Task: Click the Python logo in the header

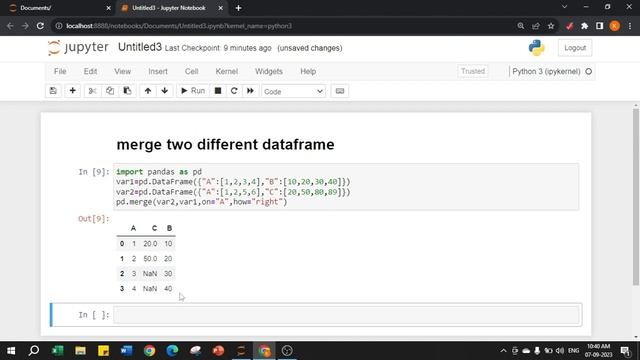Action: pyautogui.click(x=536, y=48)
